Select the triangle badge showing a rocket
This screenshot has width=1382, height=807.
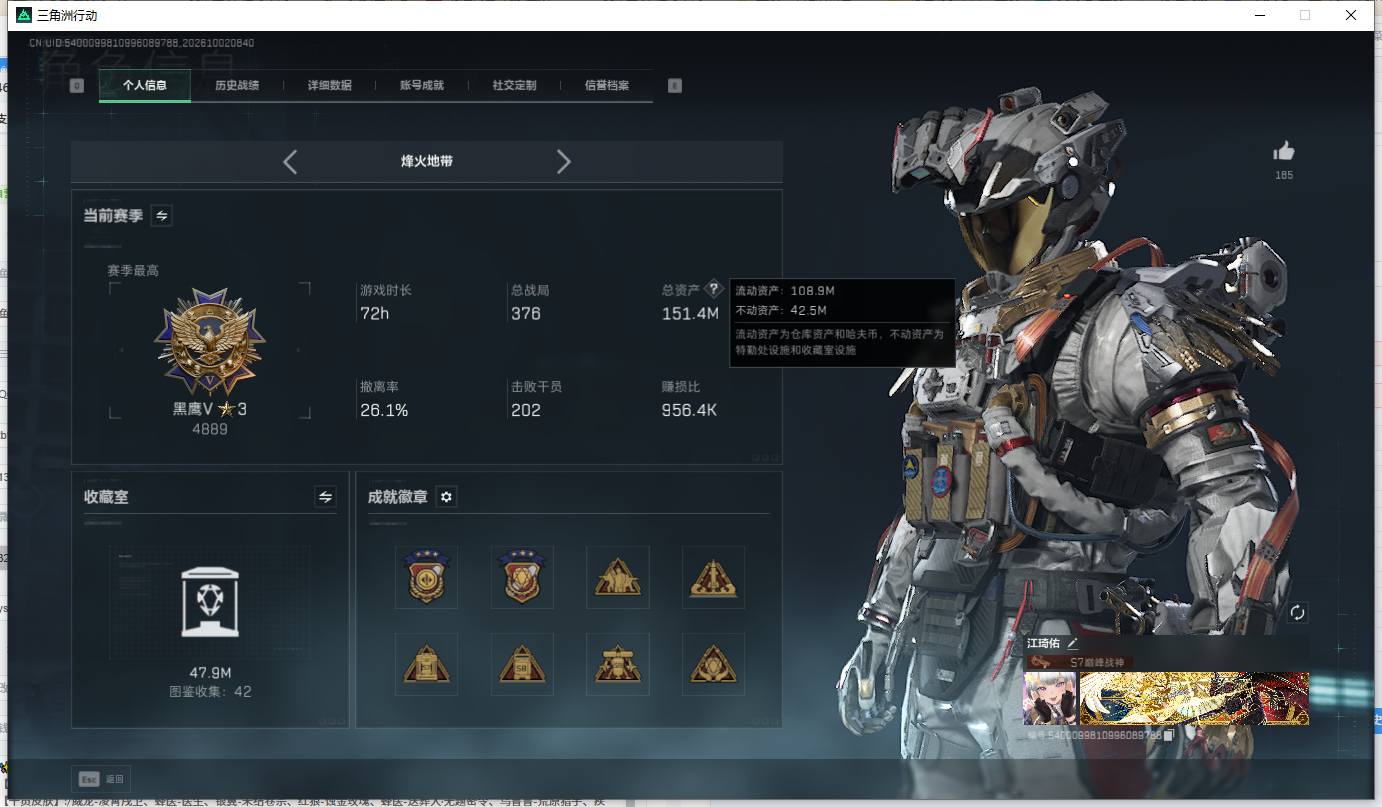pyautogui.click(x=713, y=577)
